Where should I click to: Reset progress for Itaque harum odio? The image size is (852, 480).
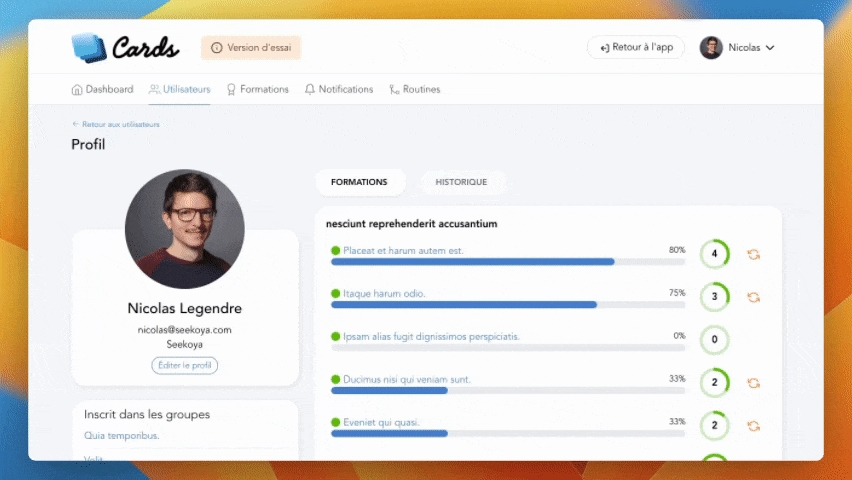click(x=754, y=297)
